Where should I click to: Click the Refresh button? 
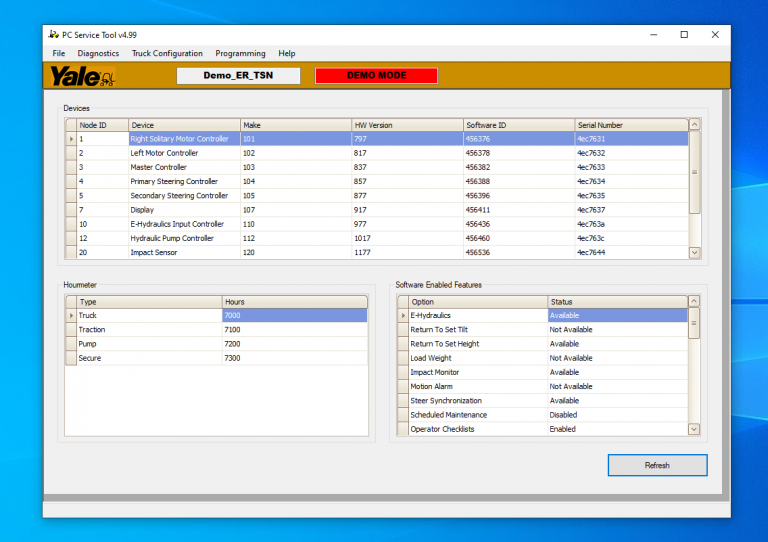657,465
